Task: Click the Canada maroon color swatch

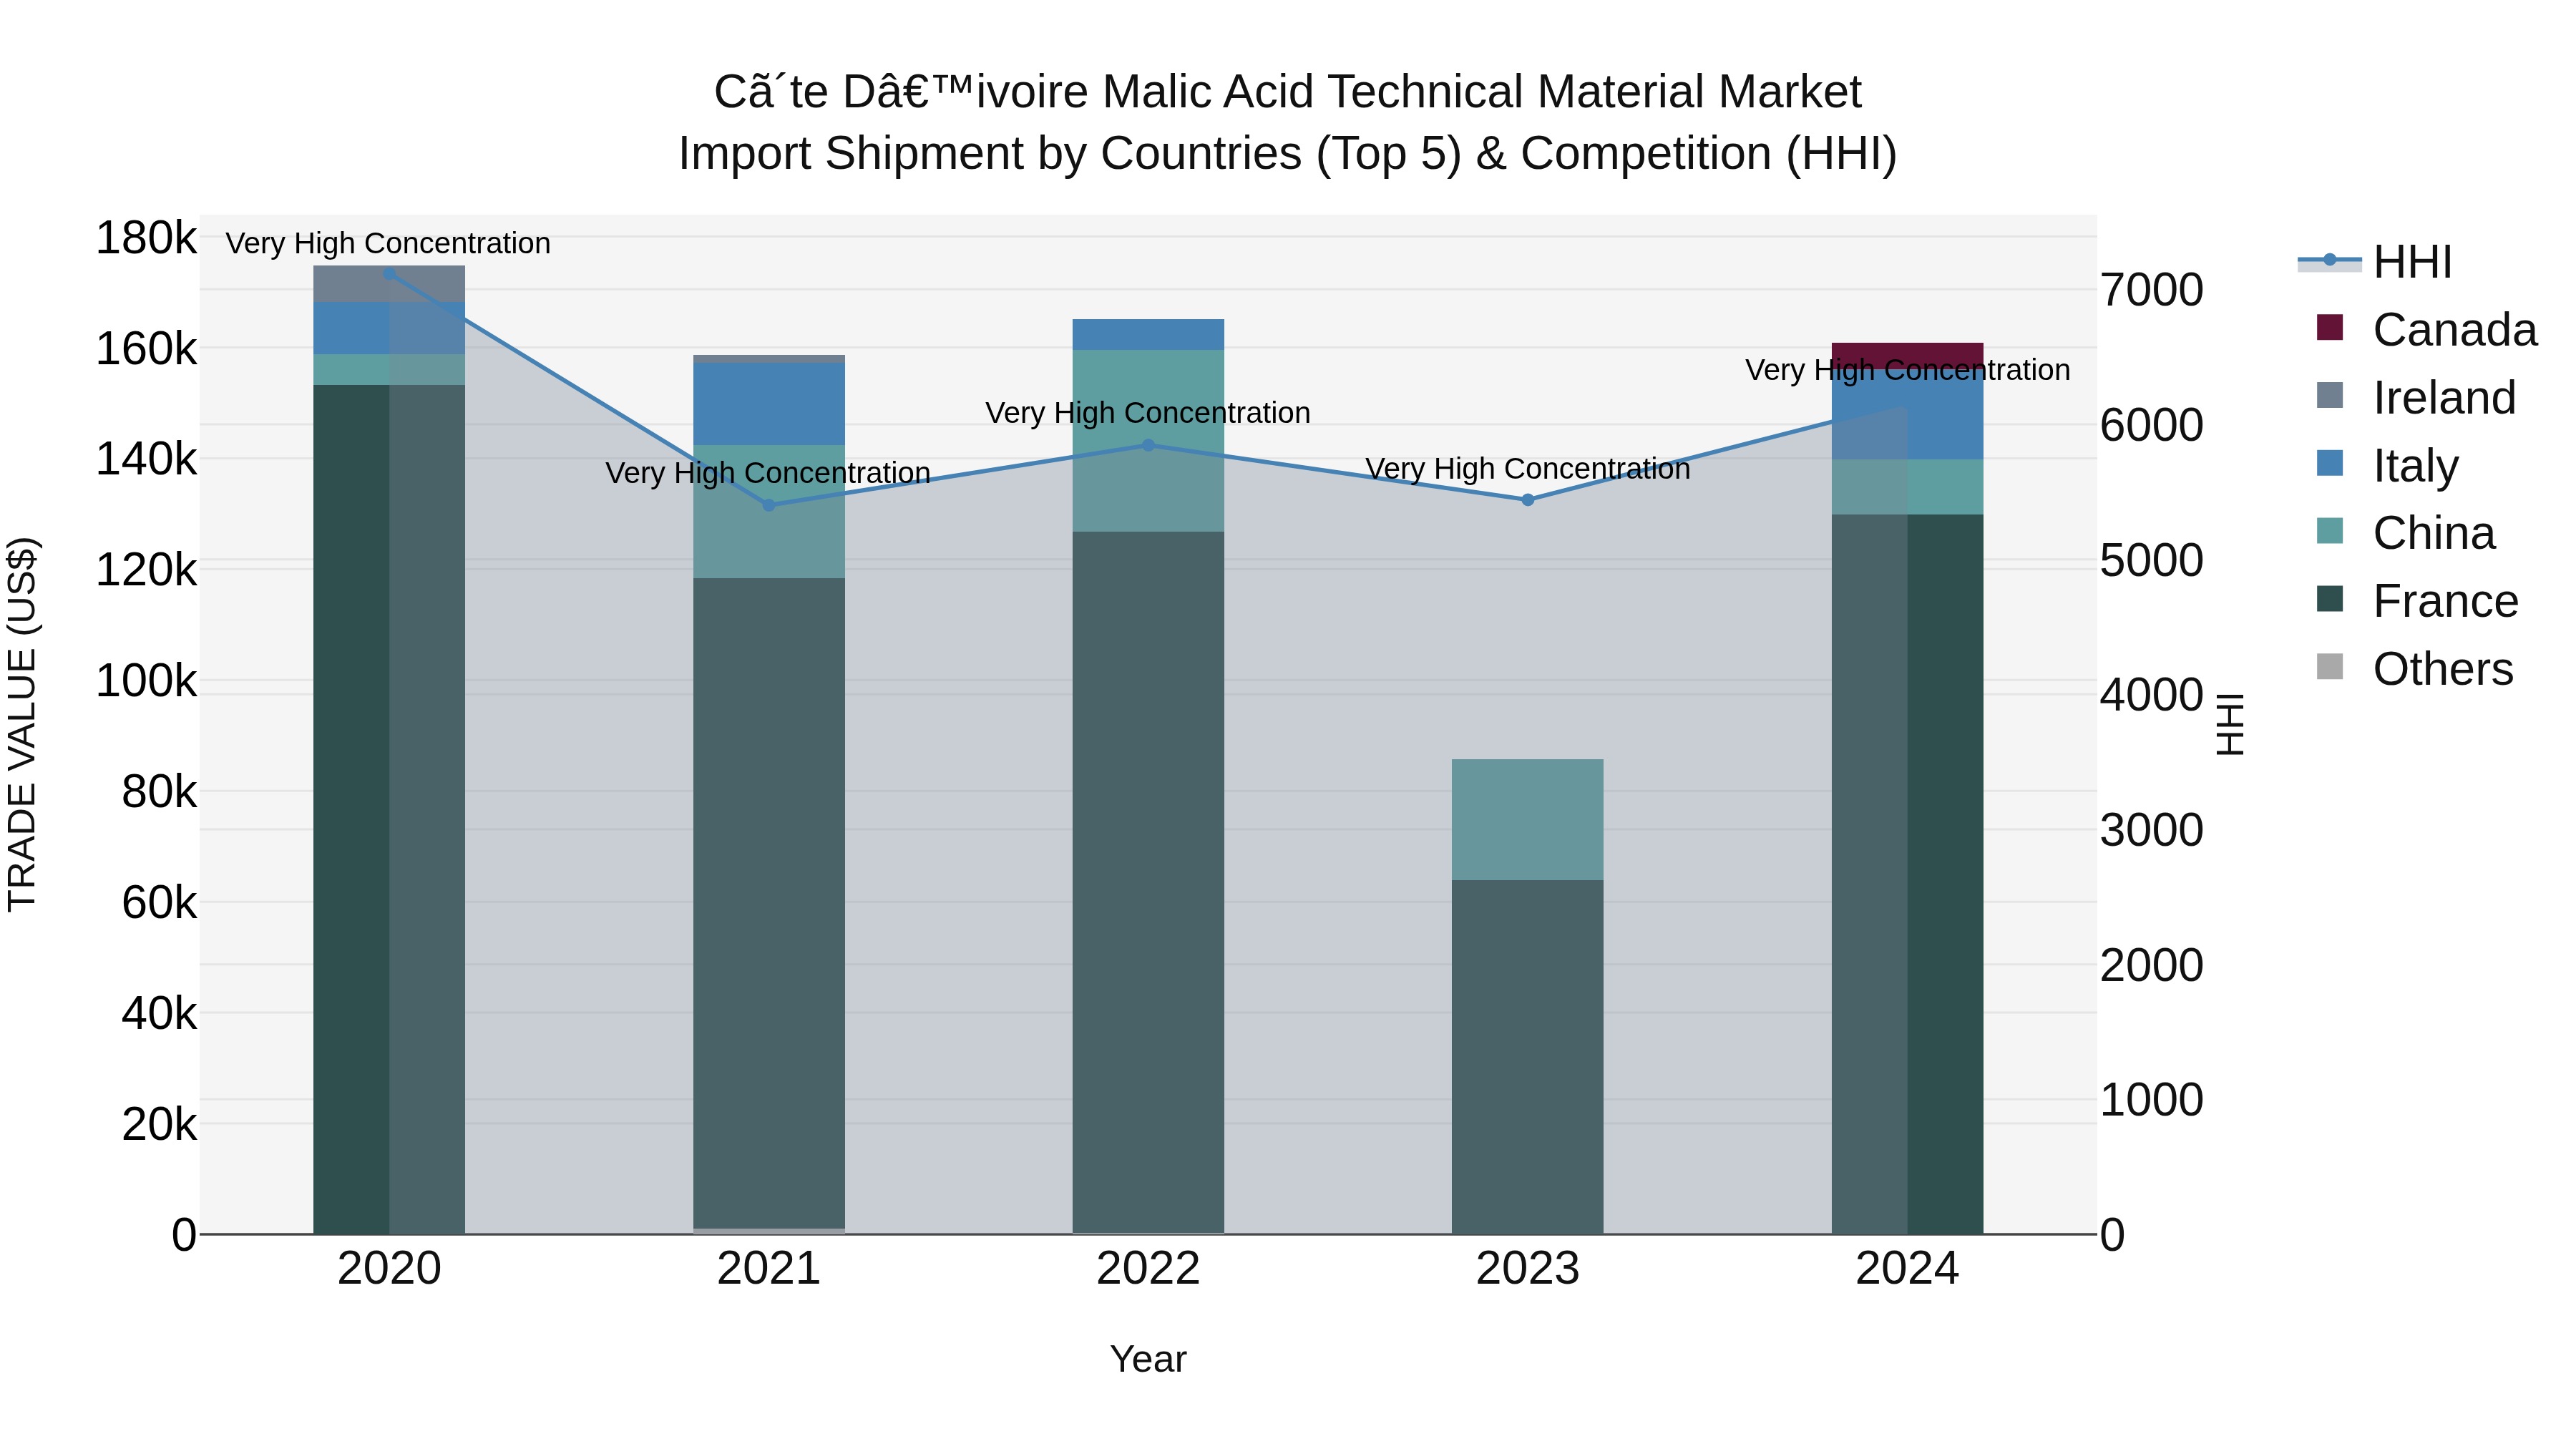Action: (x=2330, y=327)
